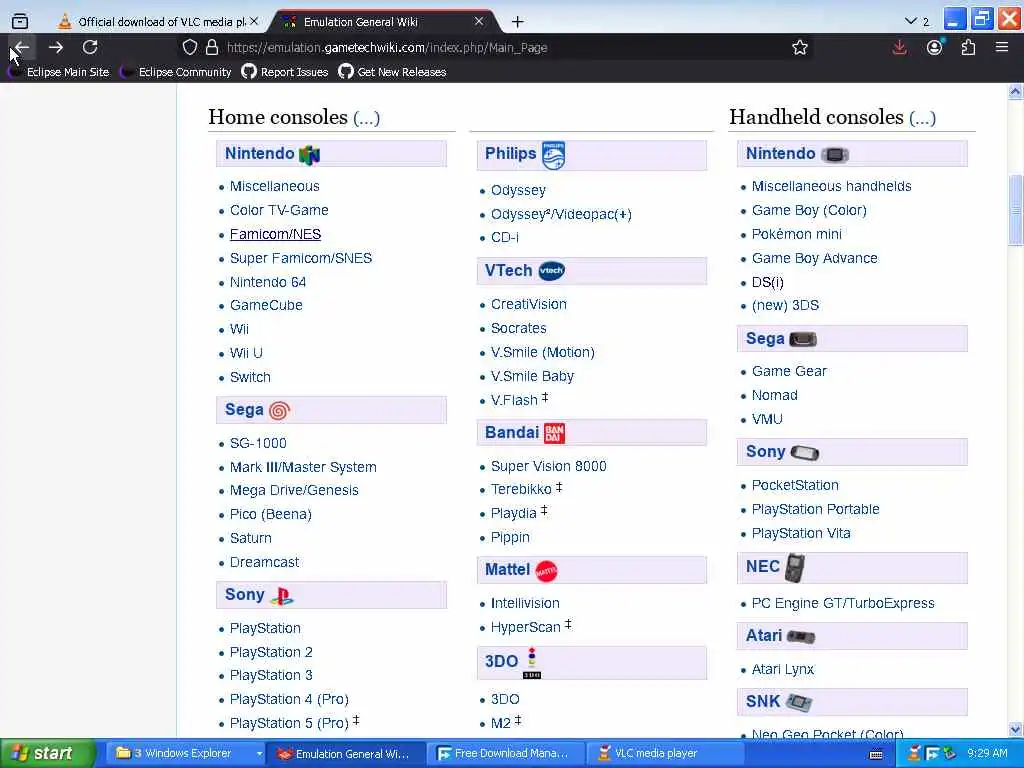The height and width of the screenshot is (768, 1024).
Task: Click the Bandai logo icon
Action: [554, 433]
